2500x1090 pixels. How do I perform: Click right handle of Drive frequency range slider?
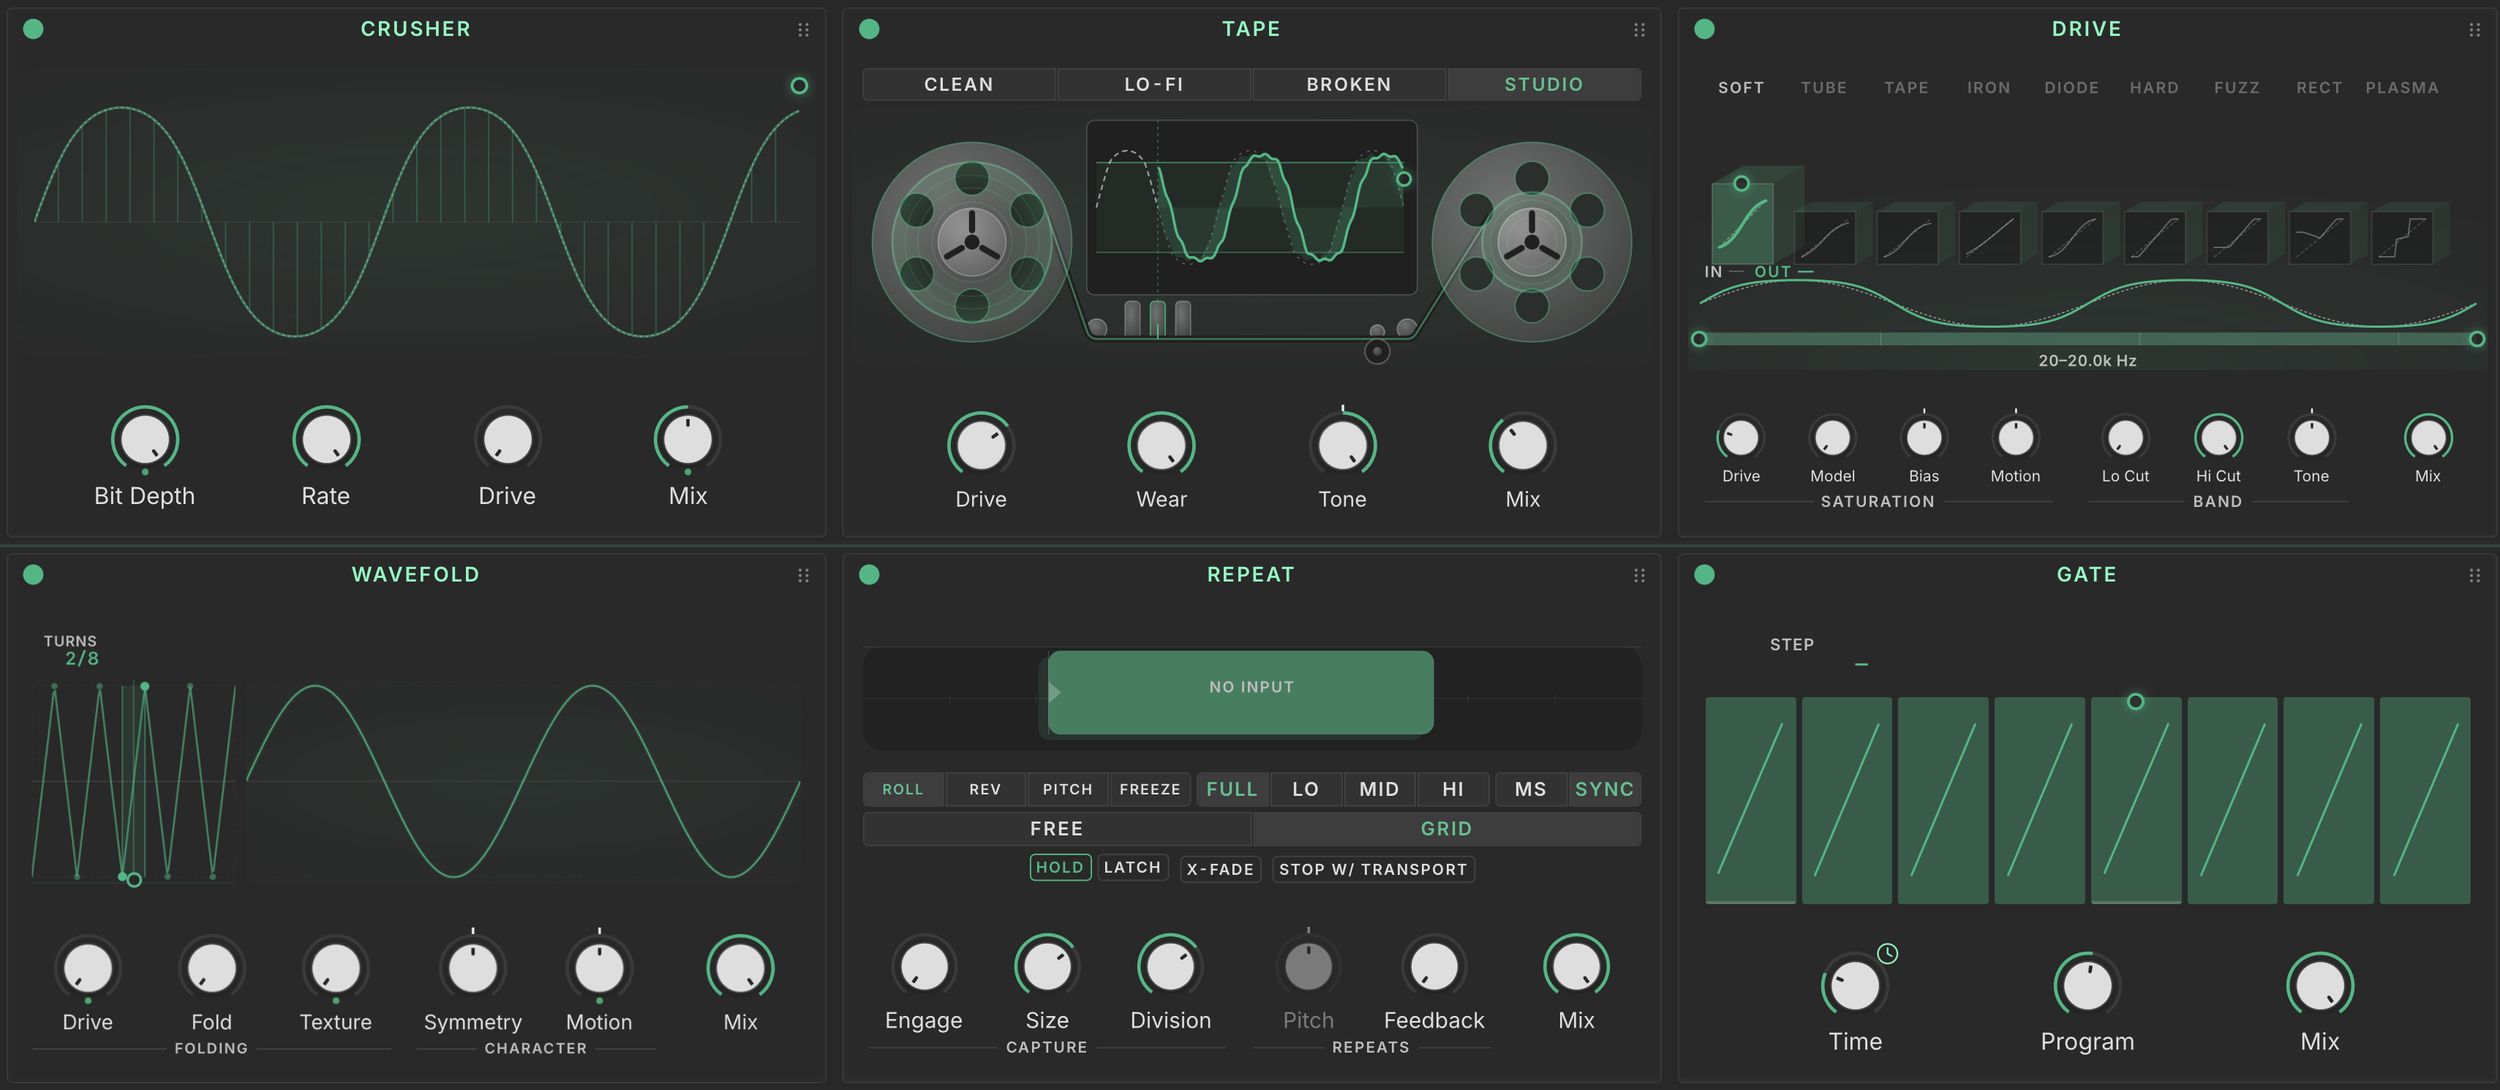tap(2477, 339)
